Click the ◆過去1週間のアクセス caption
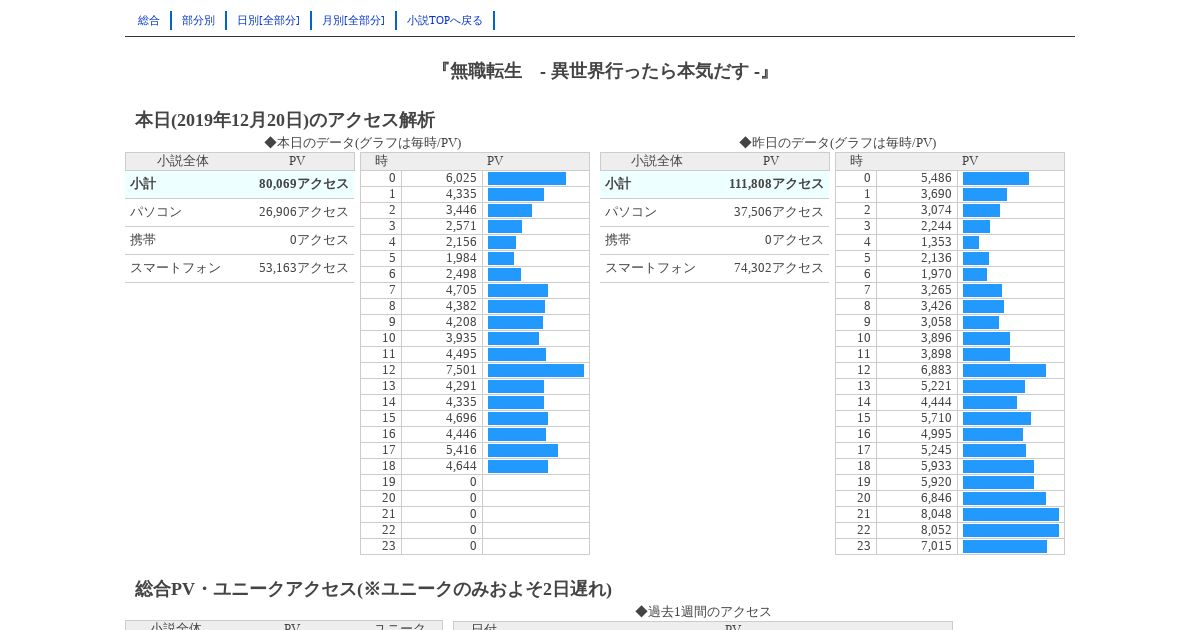The image size is (1200, 630). click(703, 611)
